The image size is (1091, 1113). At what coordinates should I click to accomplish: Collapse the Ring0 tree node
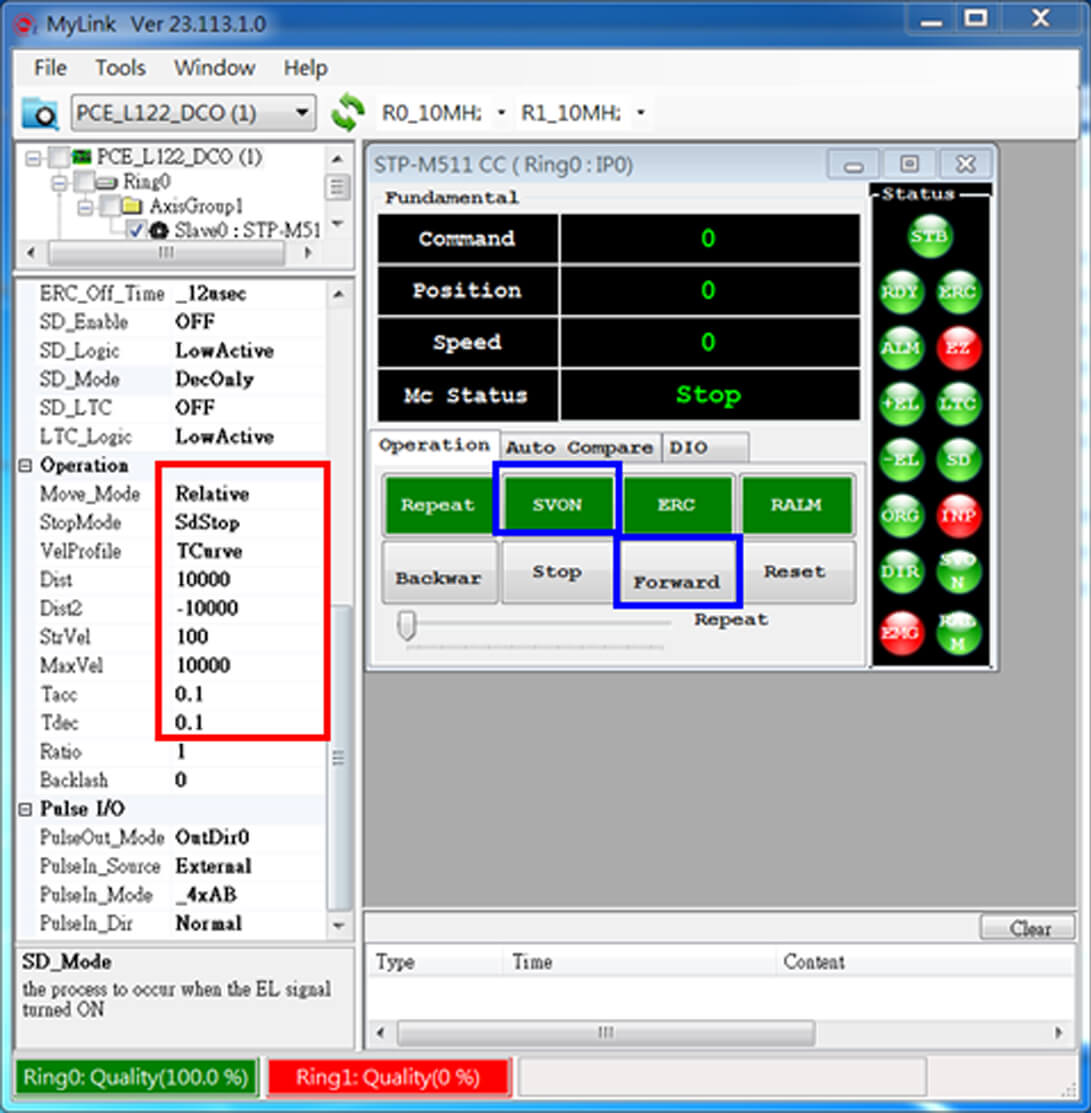pyautogui.click(x=59, y=182)
